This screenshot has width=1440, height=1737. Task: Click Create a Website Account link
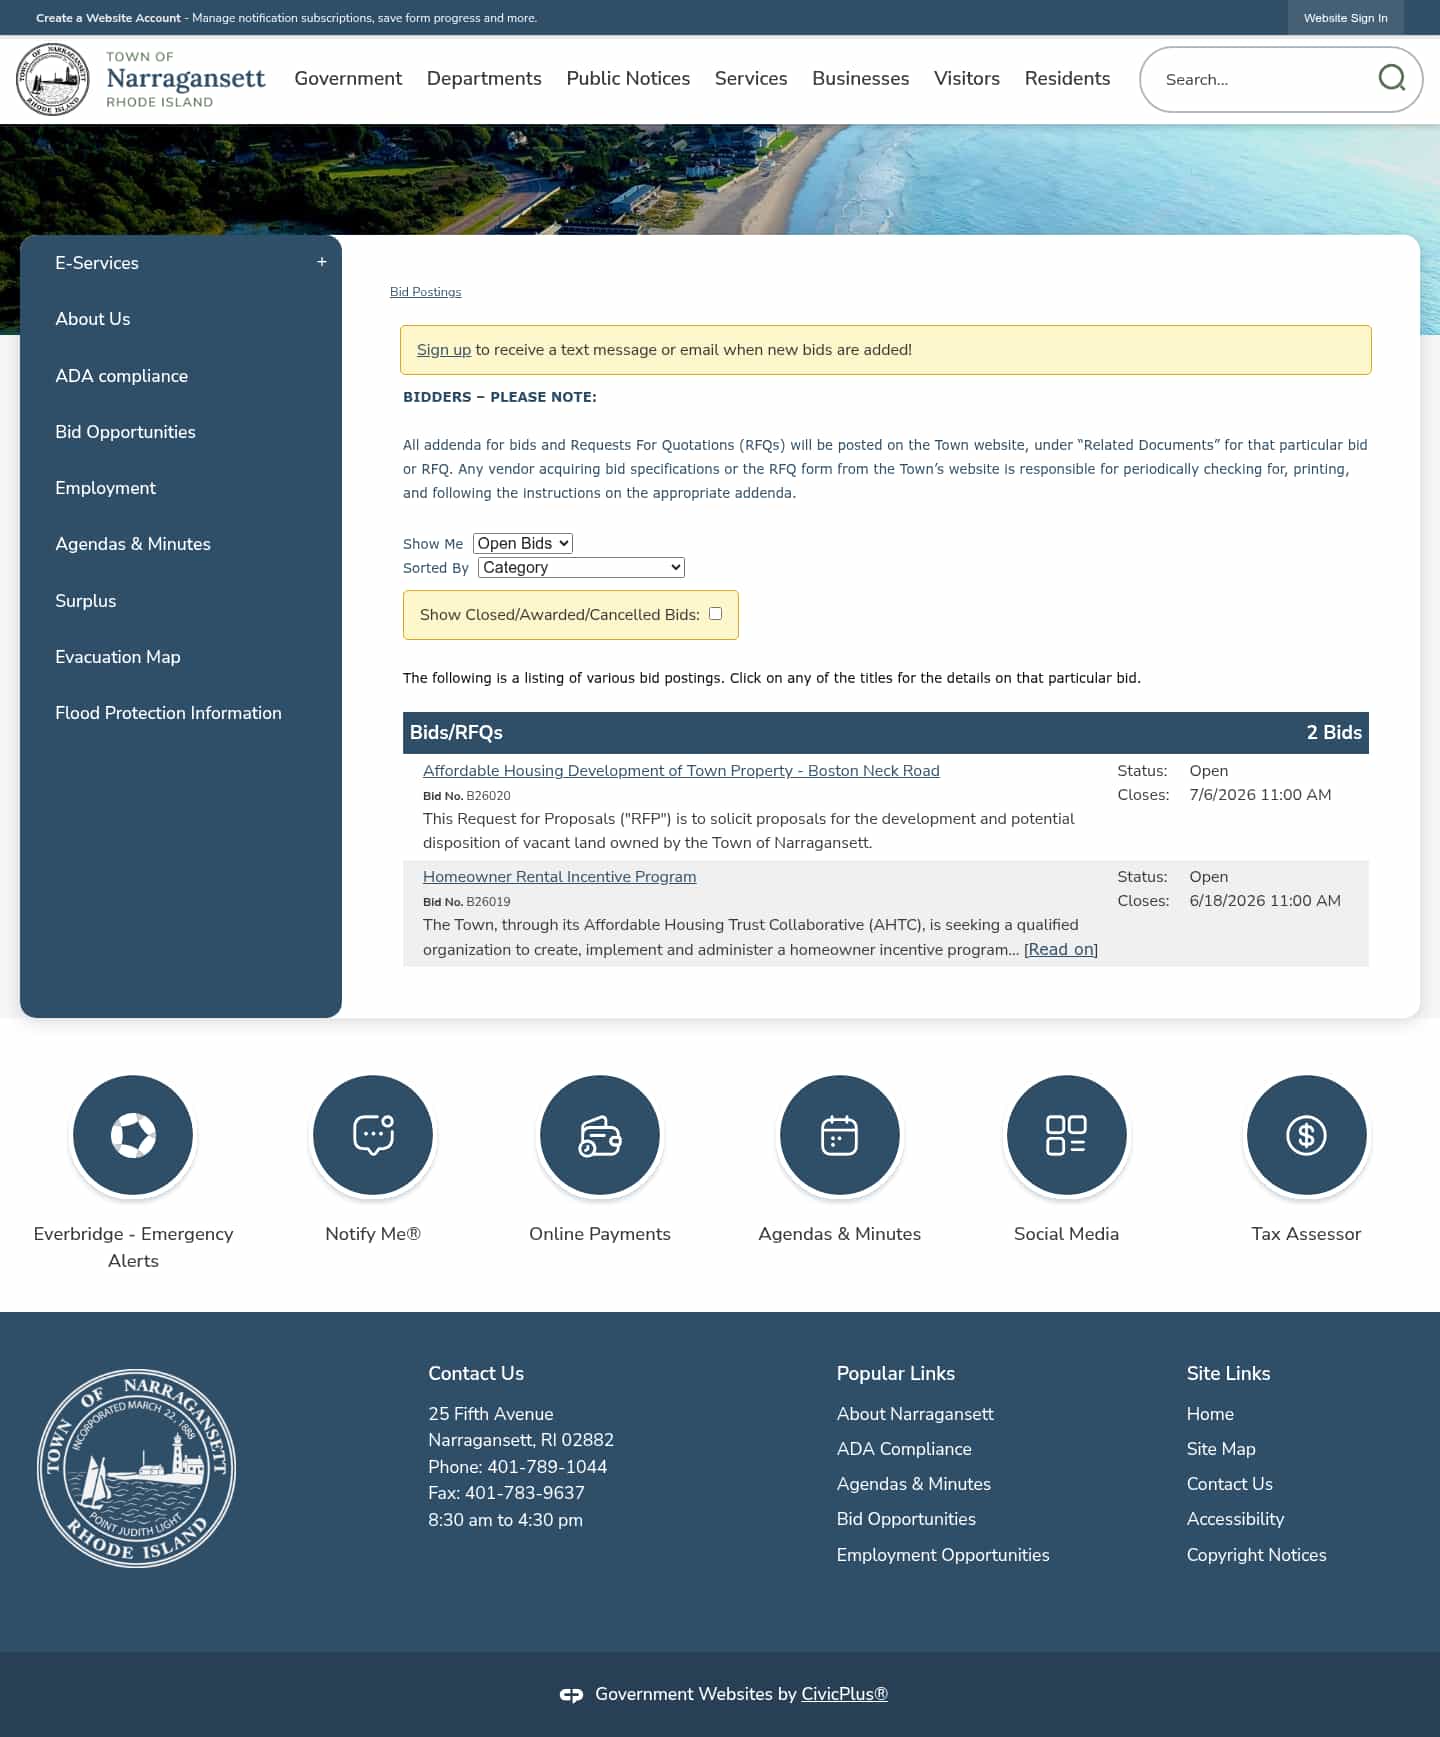(x=108, y=18)
